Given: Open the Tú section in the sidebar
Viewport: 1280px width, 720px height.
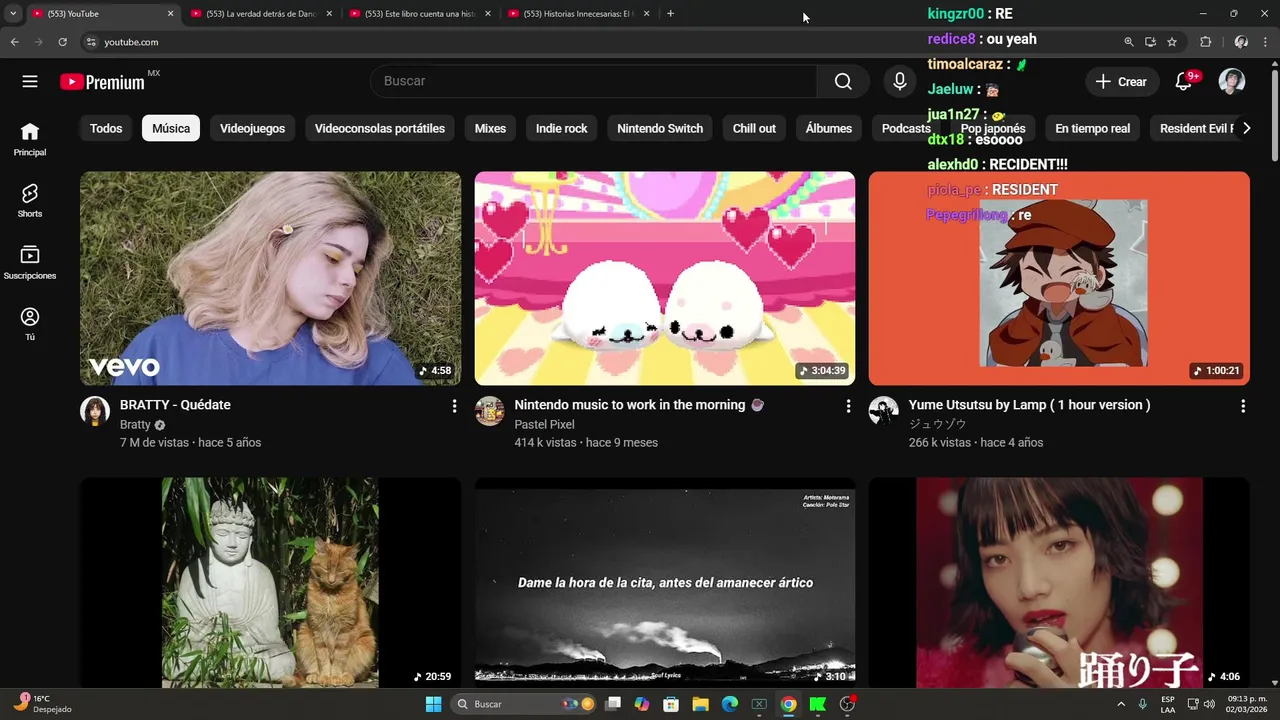Looking at the screenshot, I should point(30,324).
